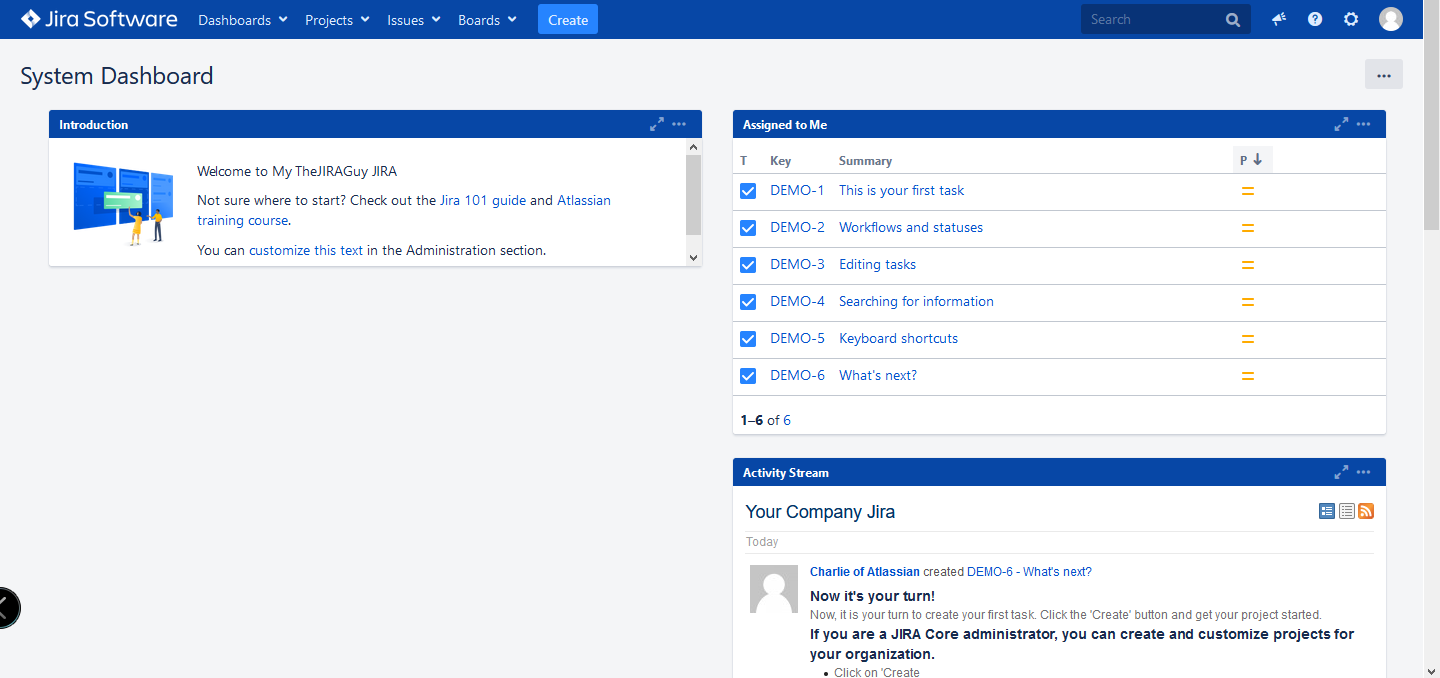
Task: Open the Introduction gadget options menu
Action: coord(679,124)
